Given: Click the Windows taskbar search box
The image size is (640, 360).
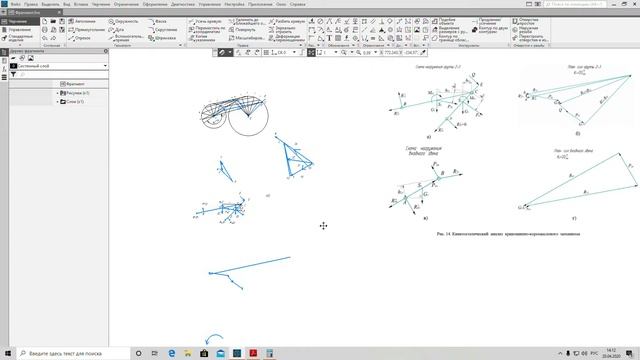Looking at the screenshot, I should [x=73, y=353].
